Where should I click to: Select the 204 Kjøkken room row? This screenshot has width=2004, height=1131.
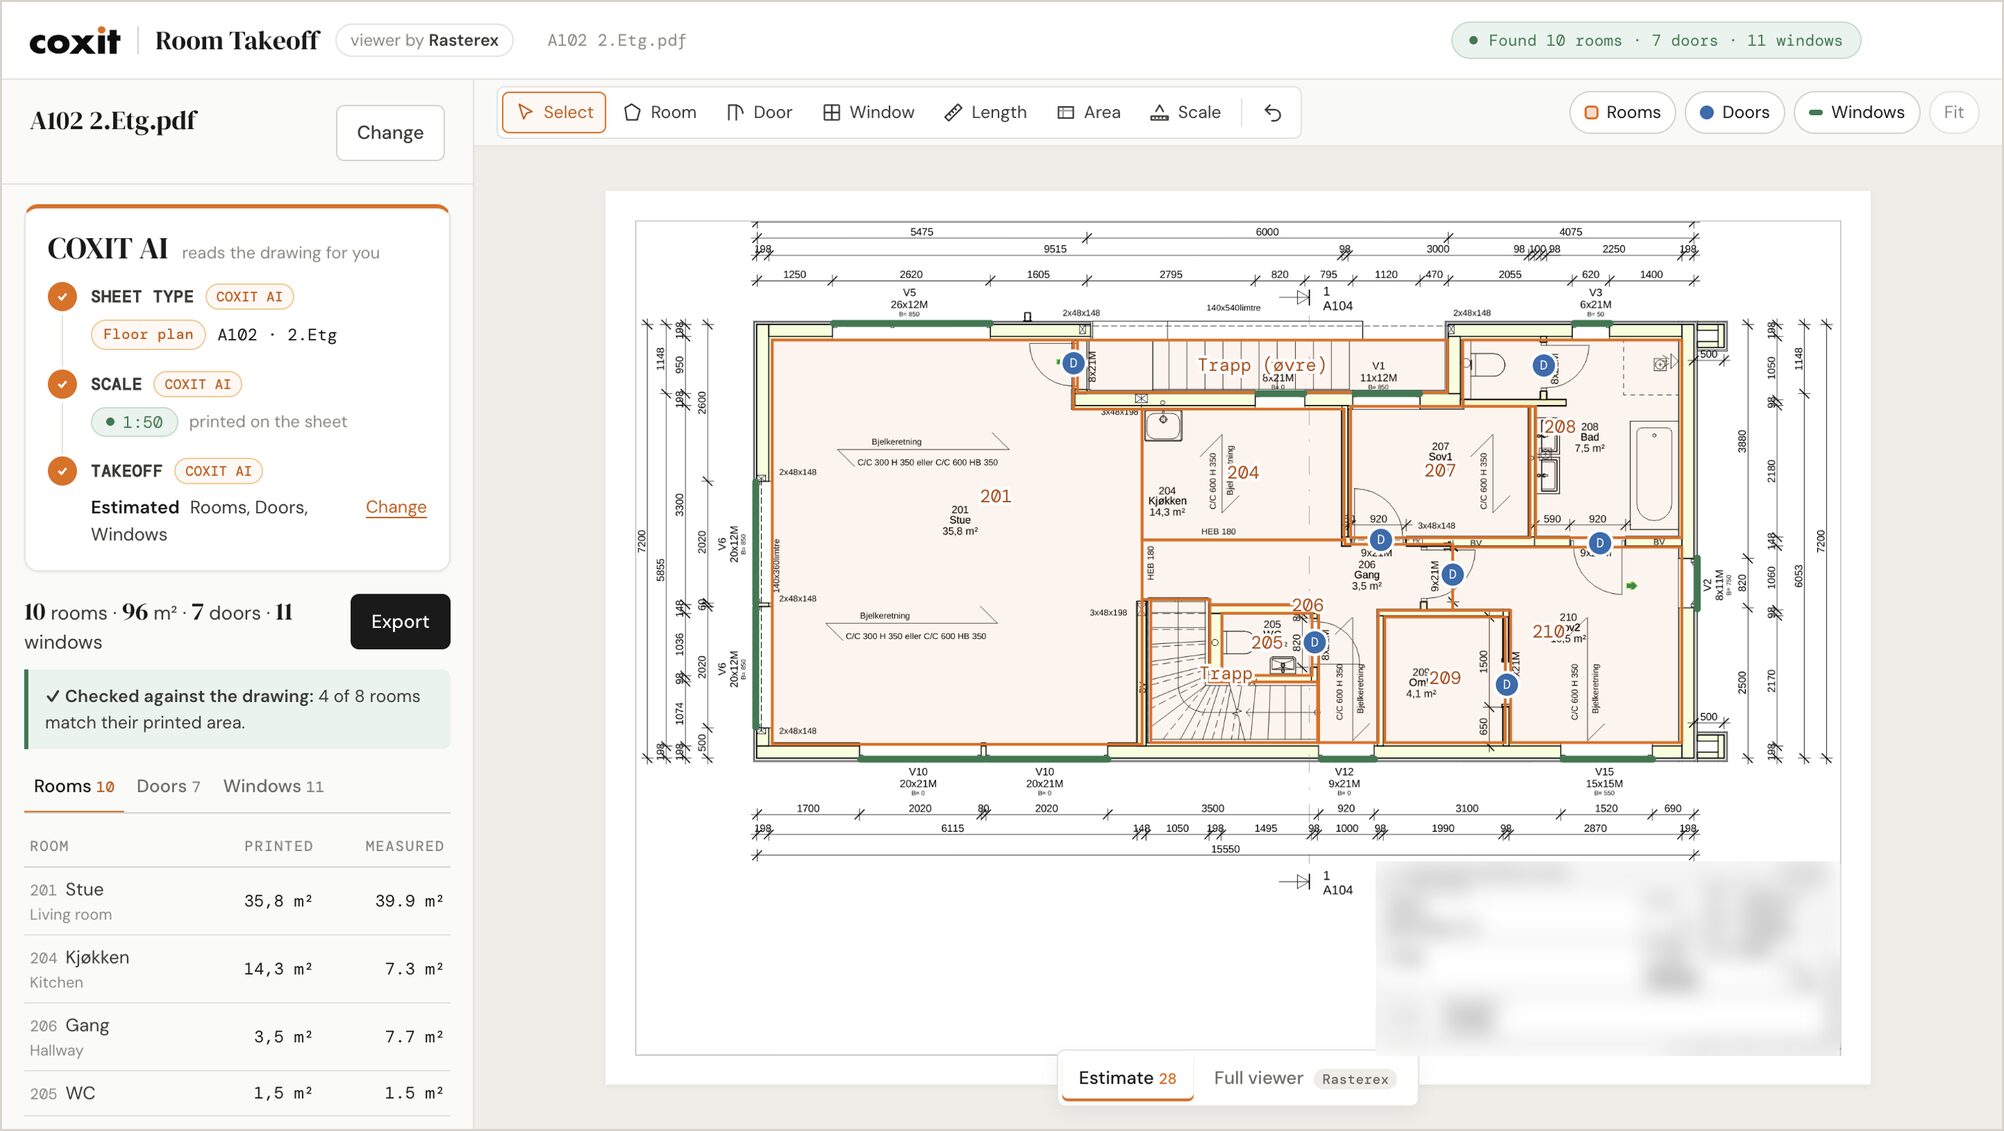click(237, 969)
